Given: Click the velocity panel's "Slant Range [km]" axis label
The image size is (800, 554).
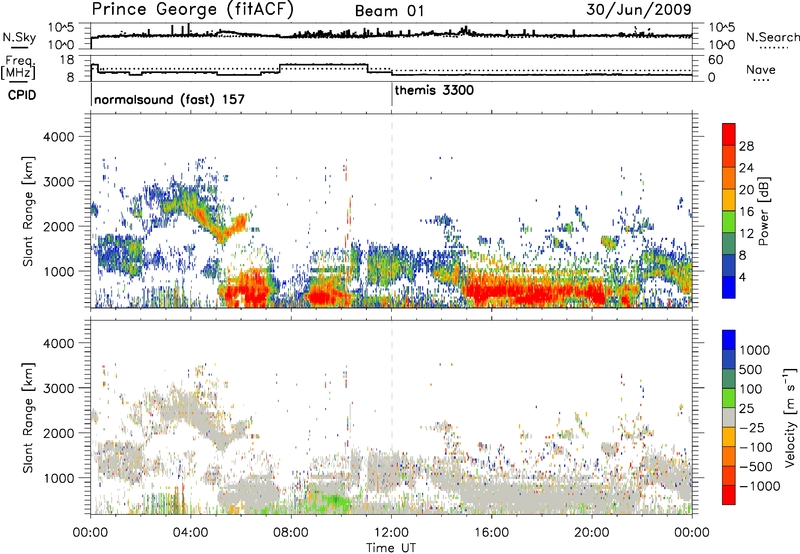Looking at the screenshot, I should 28,417.
